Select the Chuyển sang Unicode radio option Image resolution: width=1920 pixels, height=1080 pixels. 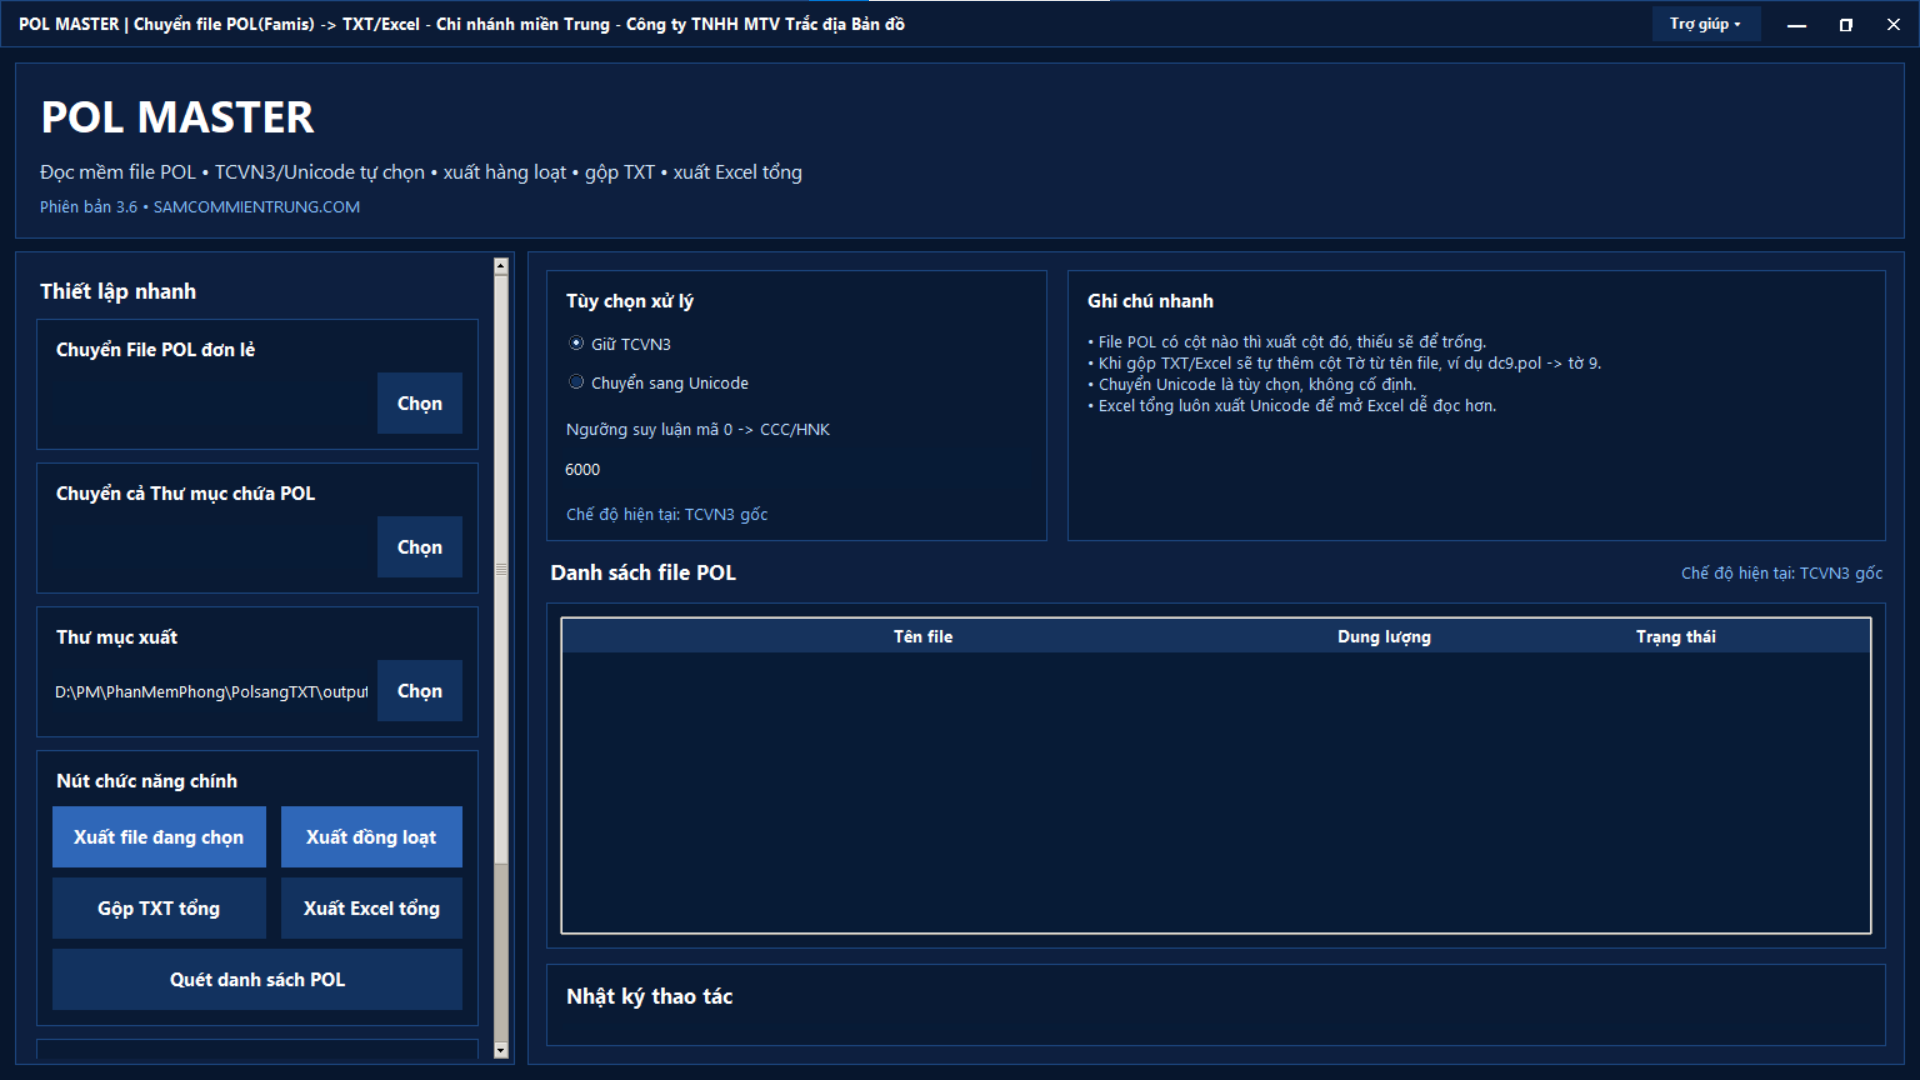(x=658, y=383)
